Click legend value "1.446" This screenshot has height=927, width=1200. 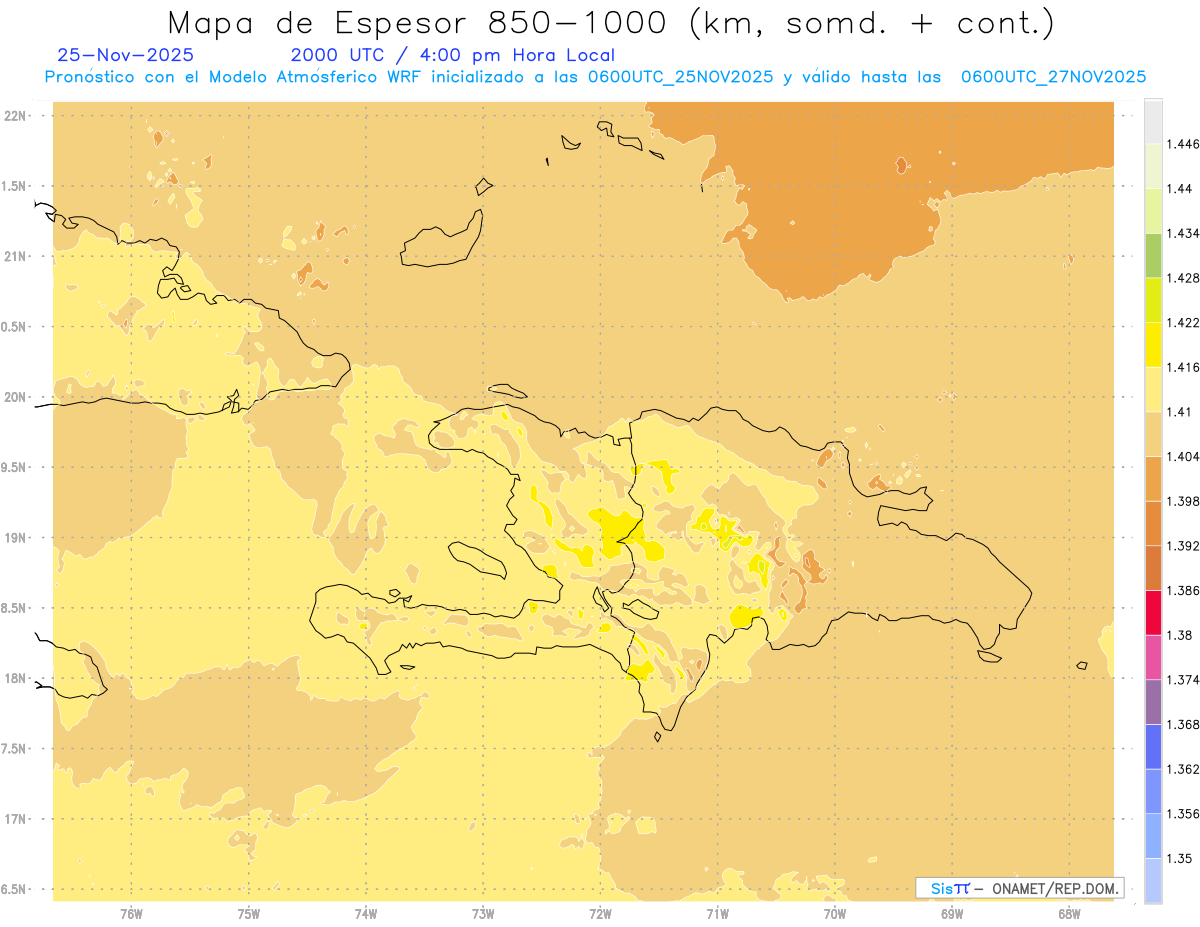click(1184, 144)
